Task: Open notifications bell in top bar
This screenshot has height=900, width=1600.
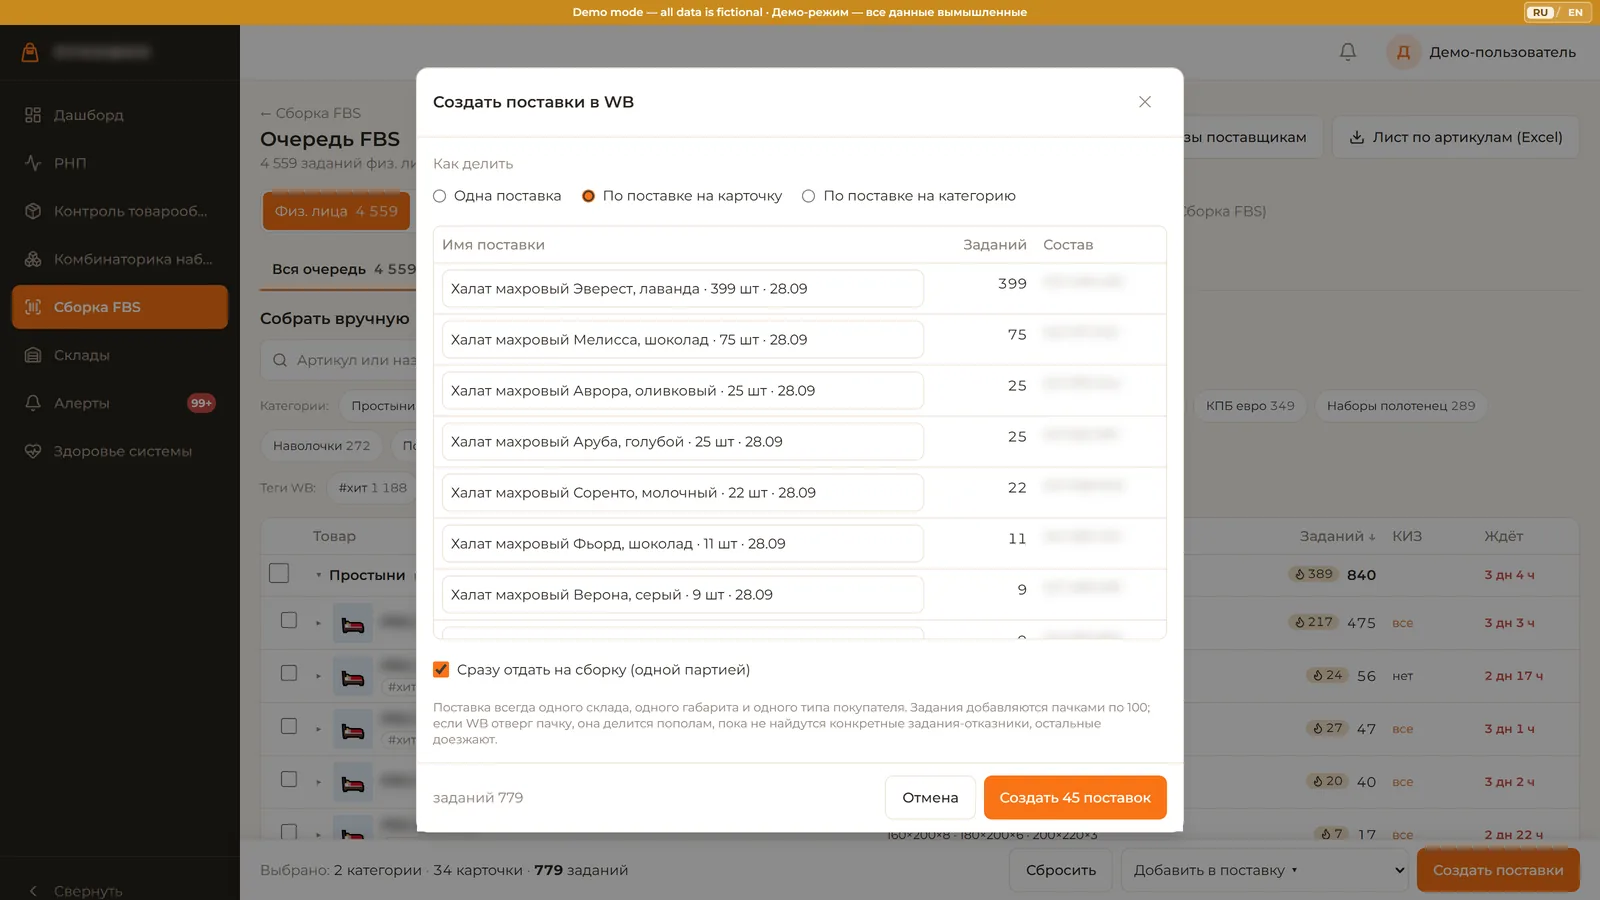Action: [1348, 52]
